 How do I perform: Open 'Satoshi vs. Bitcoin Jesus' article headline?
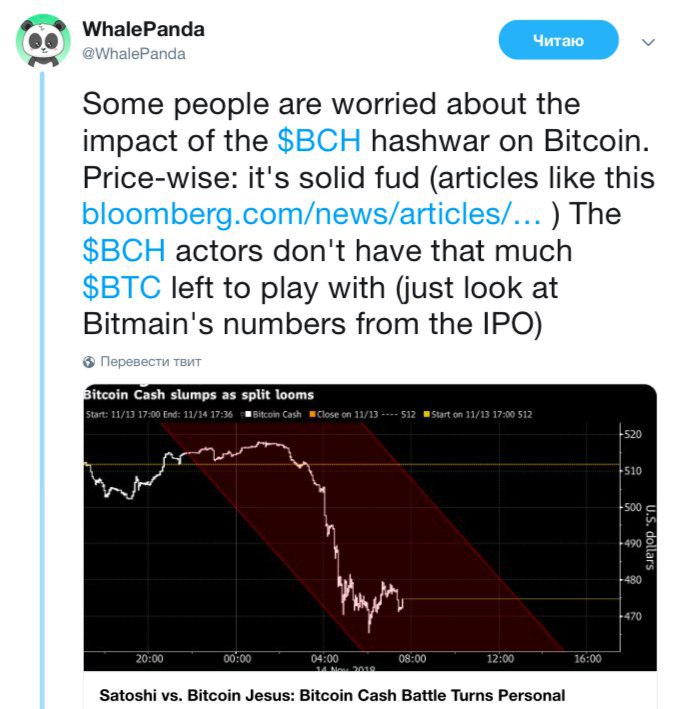pos(332,694)
